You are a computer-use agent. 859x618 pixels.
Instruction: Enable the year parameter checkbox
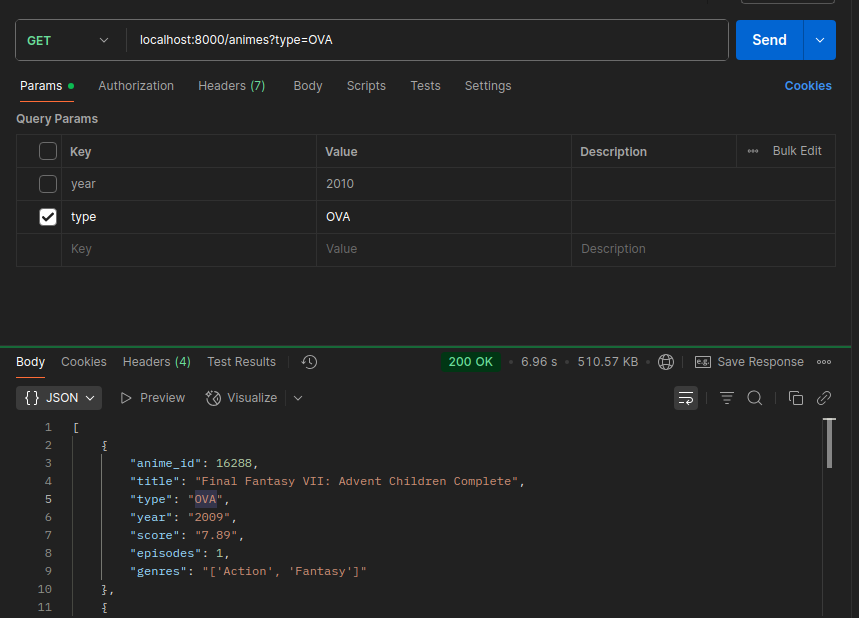(x=48, y=184)
